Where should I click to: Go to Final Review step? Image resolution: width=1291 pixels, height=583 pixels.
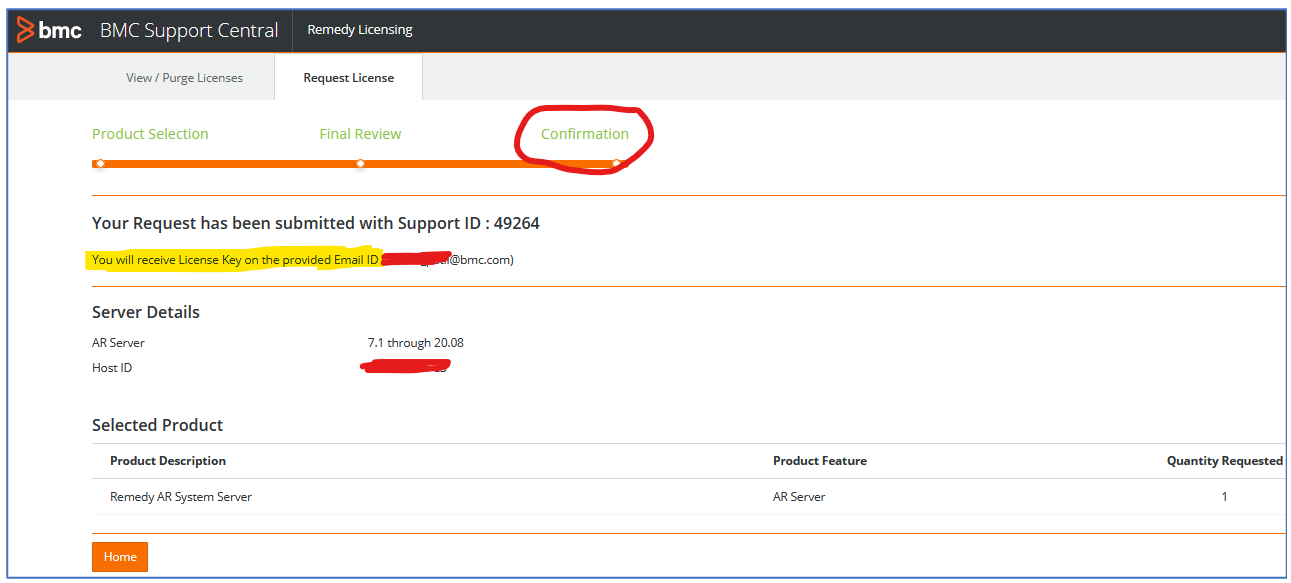click(x=360, y=134)
